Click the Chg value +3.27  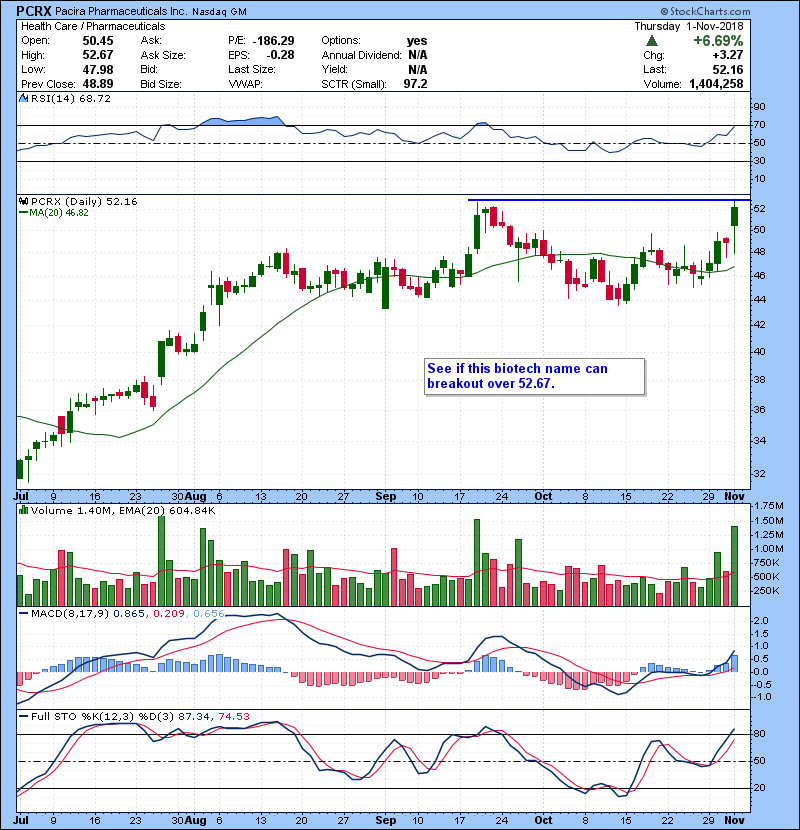pos(727,55)
